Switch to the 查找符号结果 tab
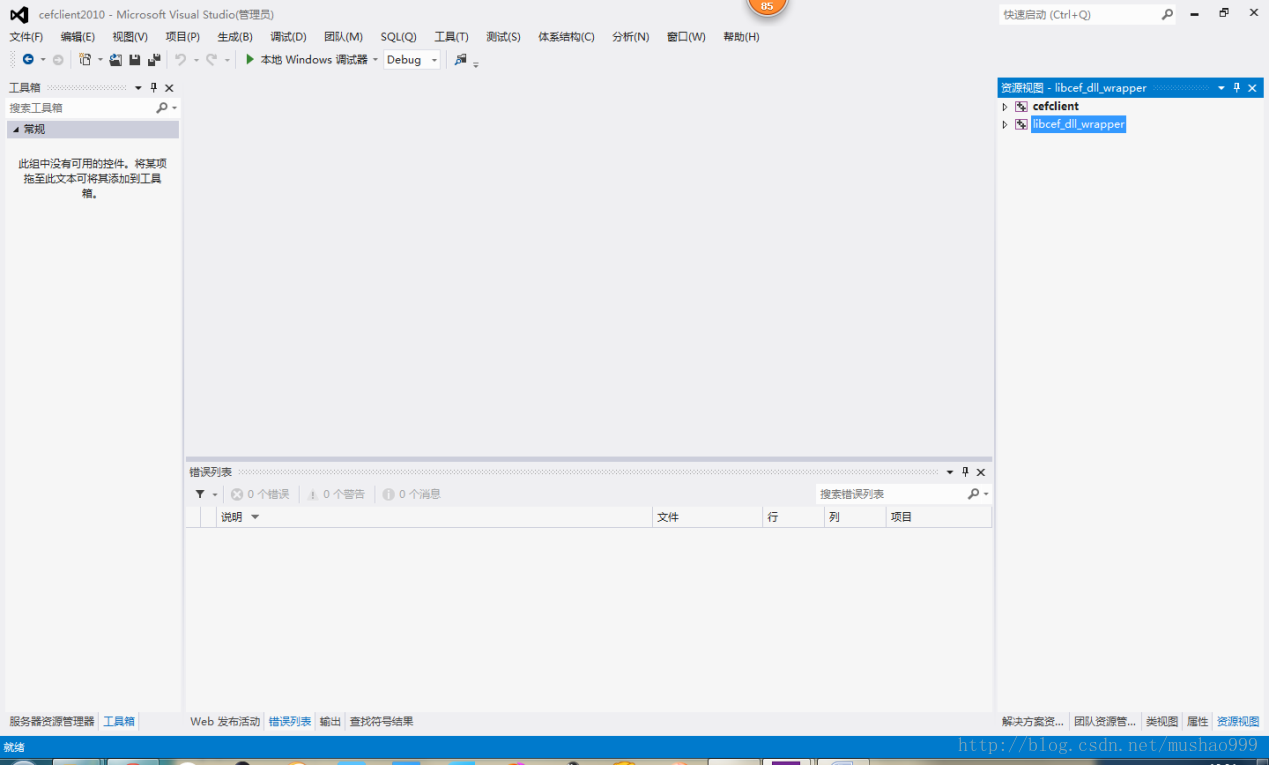 (x=381, y=721)
